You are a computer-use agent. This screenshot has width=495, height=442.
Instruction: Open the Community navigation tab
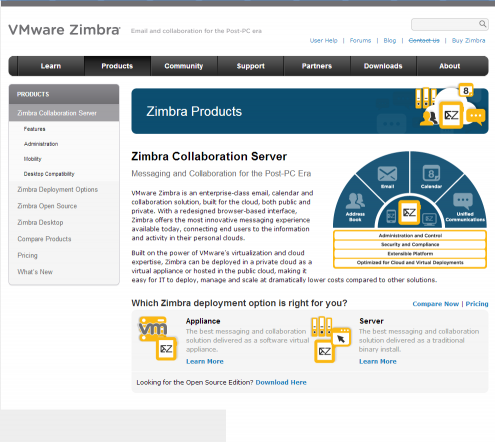(x=184, y=66)
